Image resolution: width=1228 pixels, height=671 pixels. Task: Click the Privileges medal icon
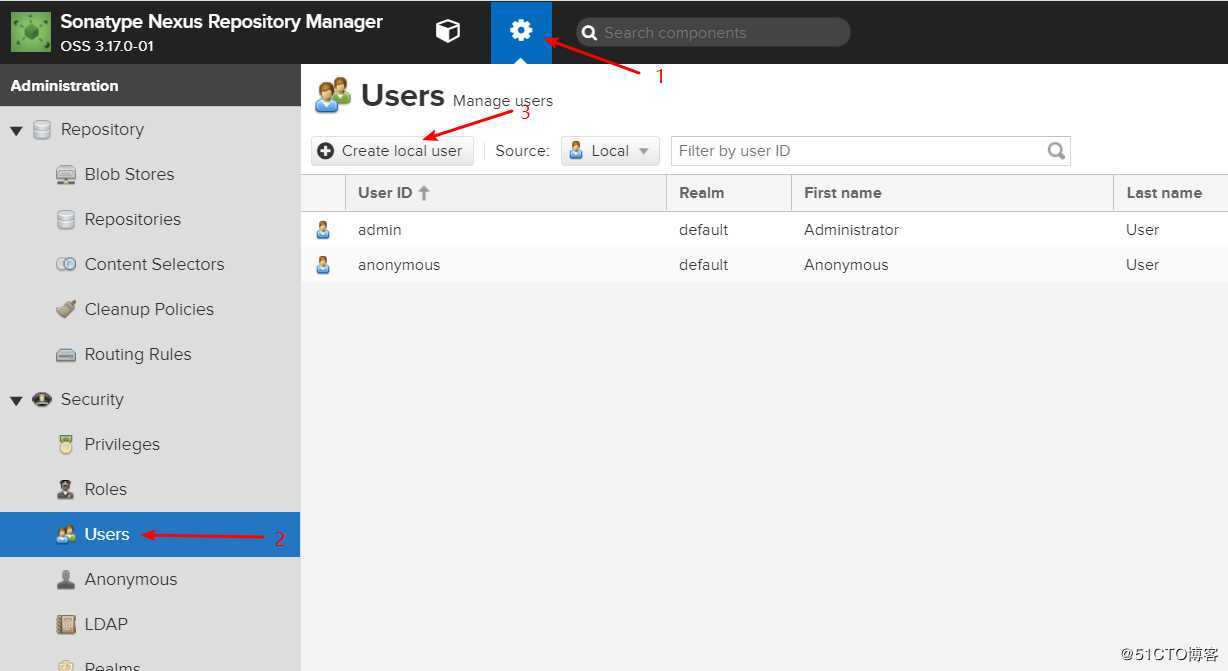[66, 445]
